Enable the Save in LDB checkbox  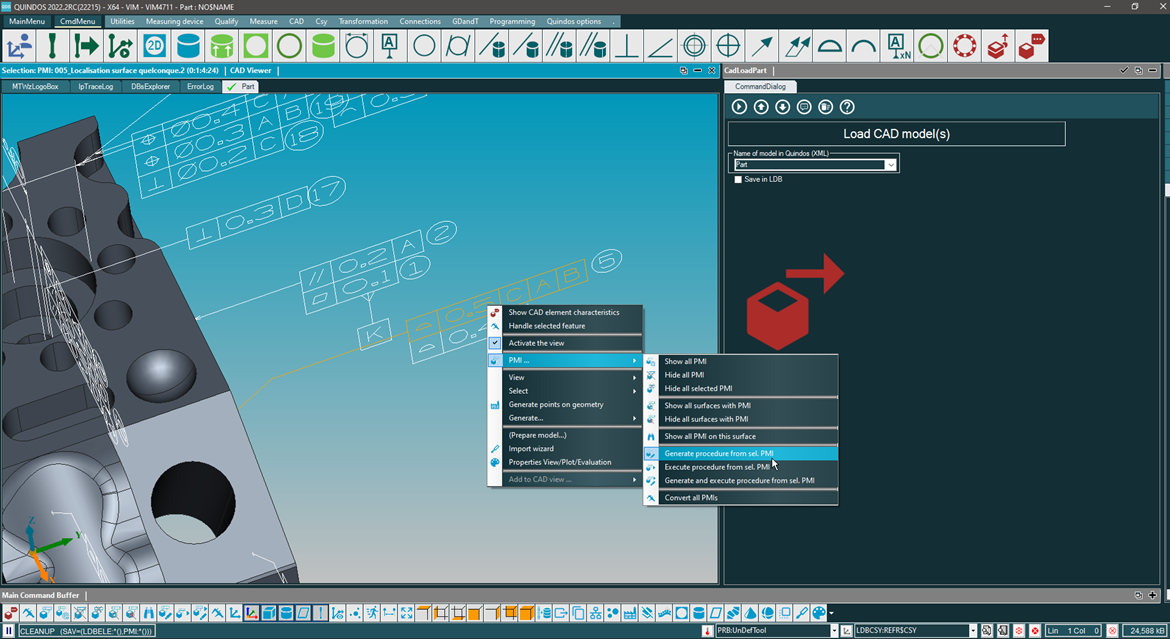738,180
